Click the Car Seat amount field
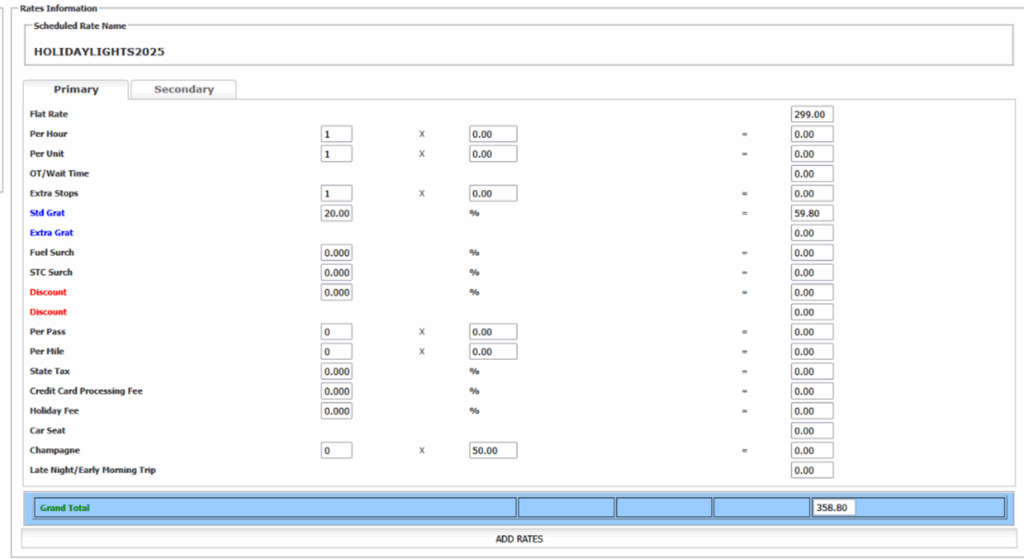 coord(811,431)
